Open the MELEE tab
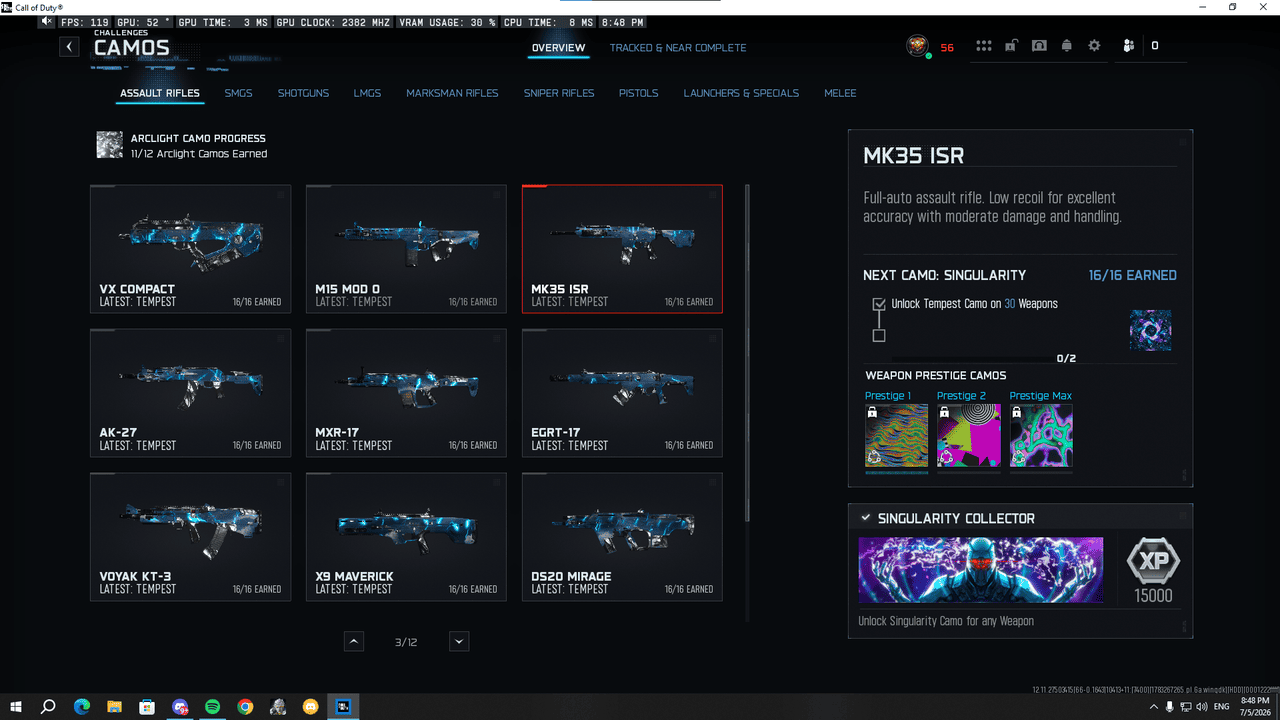 pyautogui.click(x=840, y=93)
